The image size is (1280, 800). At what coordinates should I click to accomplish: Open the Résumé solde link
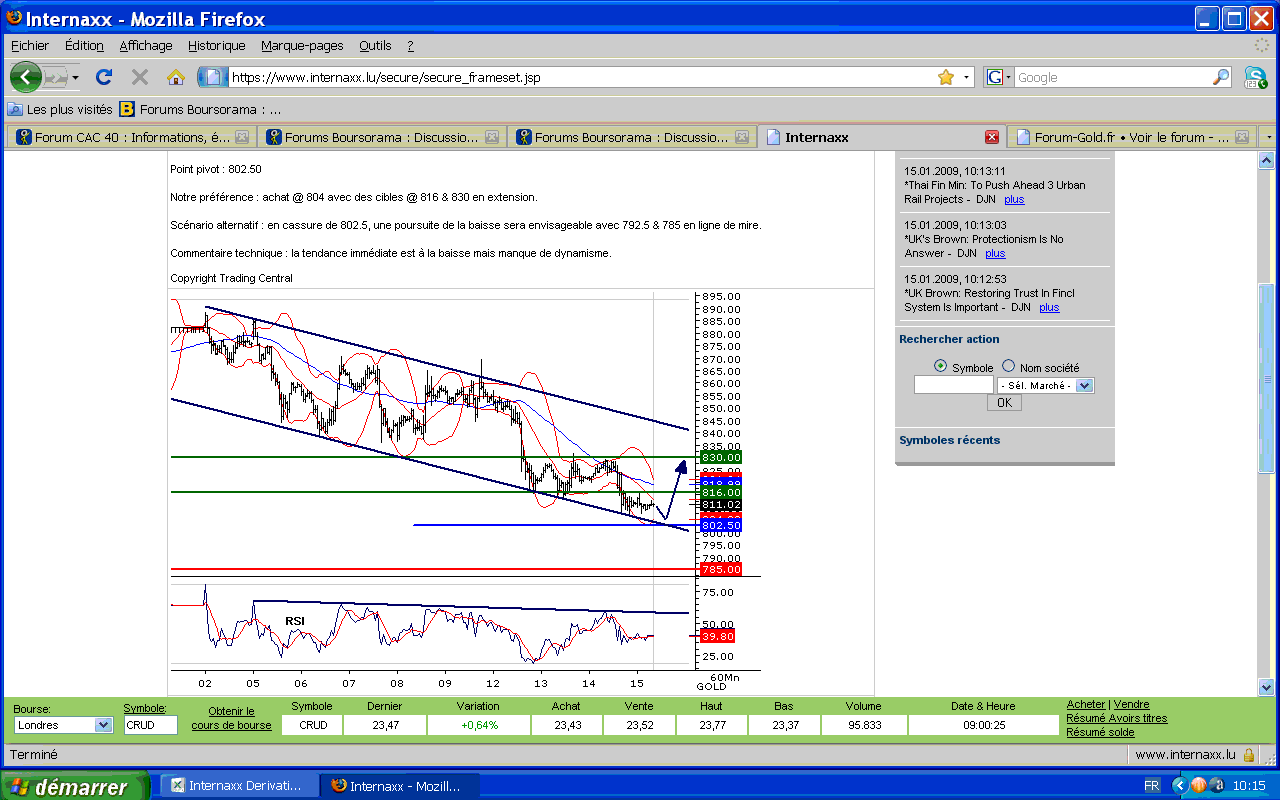pos(1100,732)
